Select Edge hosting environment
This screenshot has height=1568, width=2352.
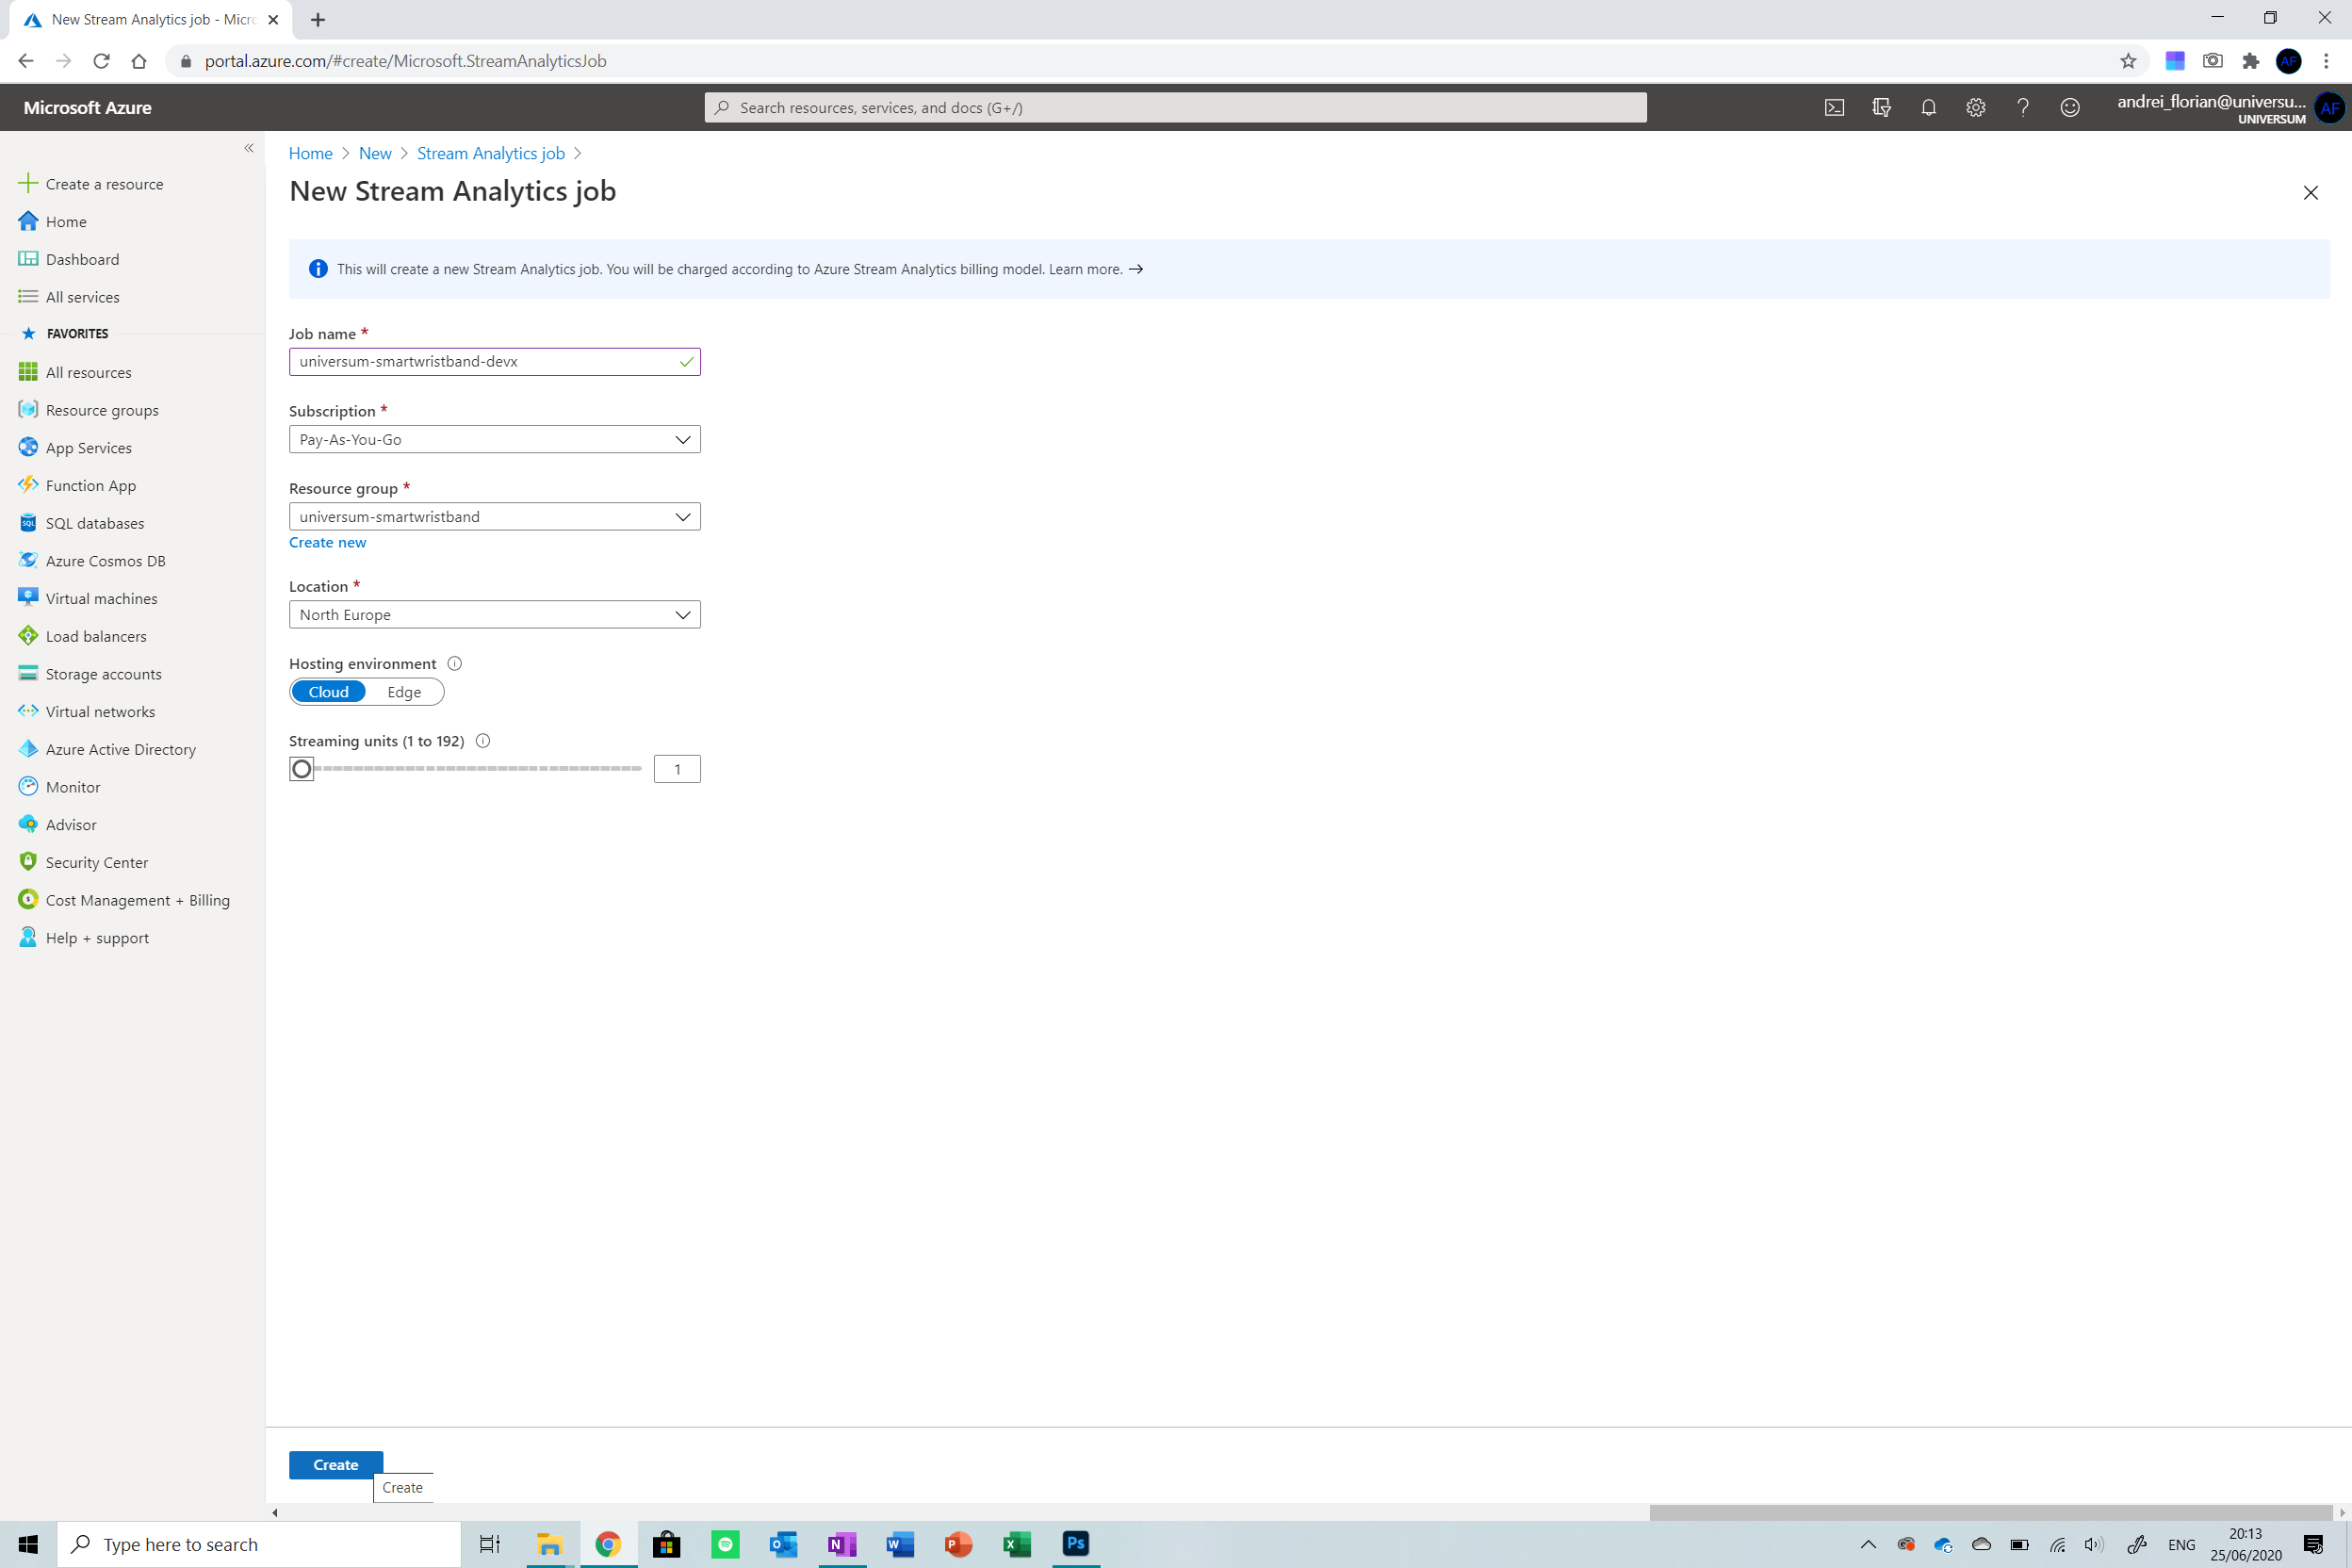[404, 692]
